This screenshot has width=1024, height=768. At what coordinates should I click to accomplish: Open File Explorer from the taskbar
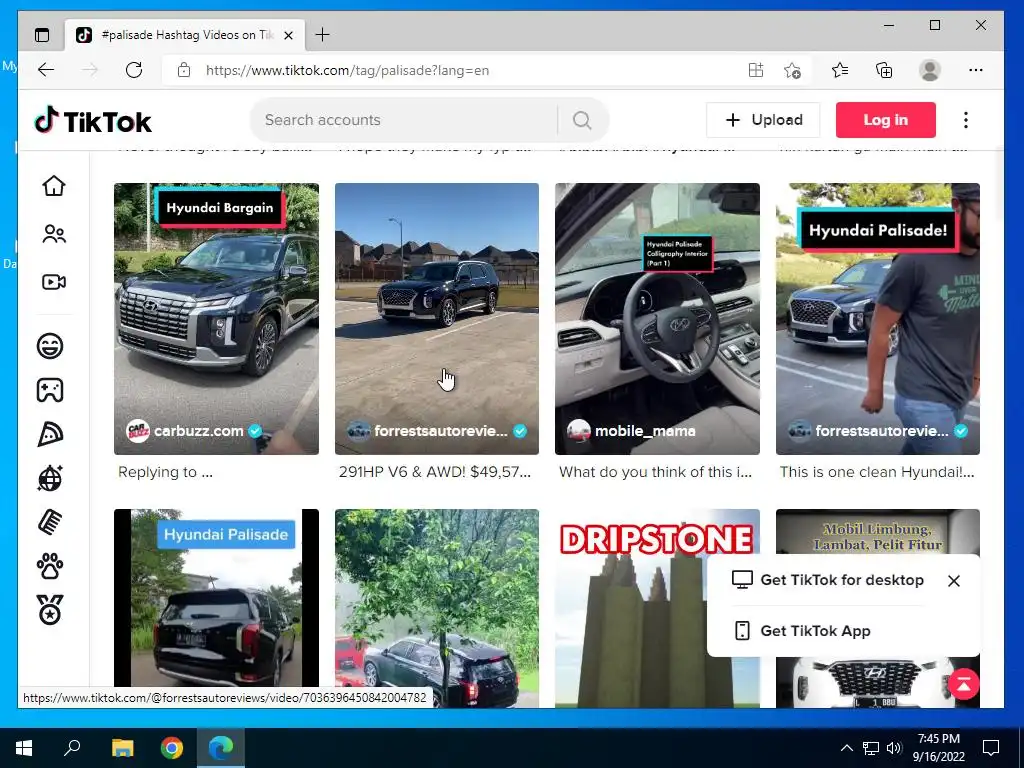click(x=122, y=748)
